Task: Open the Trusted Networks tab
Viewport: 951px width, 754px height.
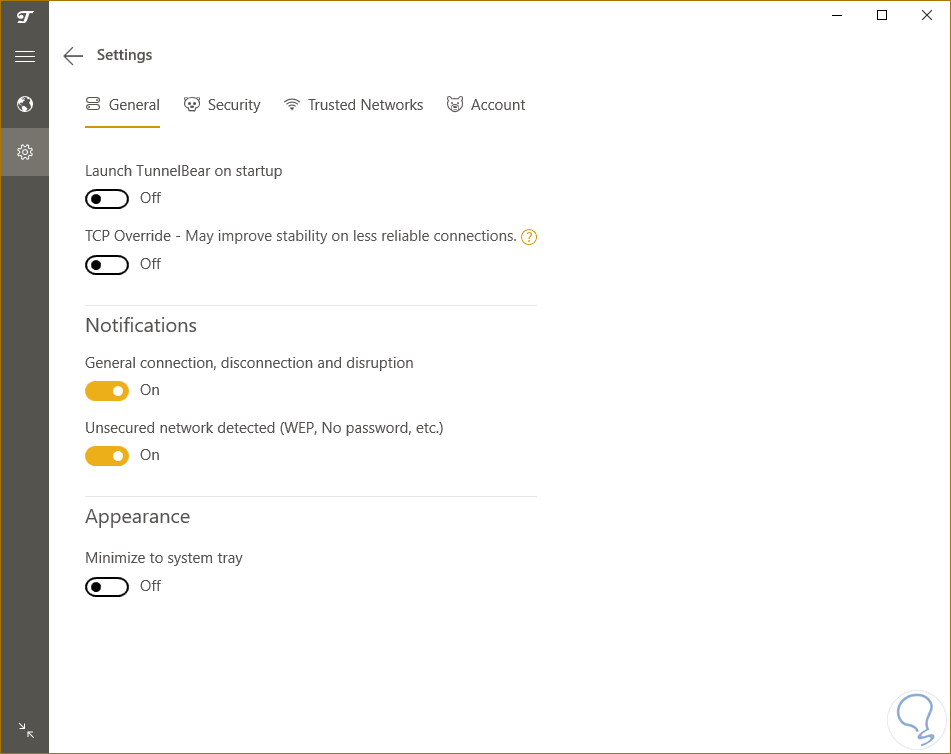Action: pos(365,105)
